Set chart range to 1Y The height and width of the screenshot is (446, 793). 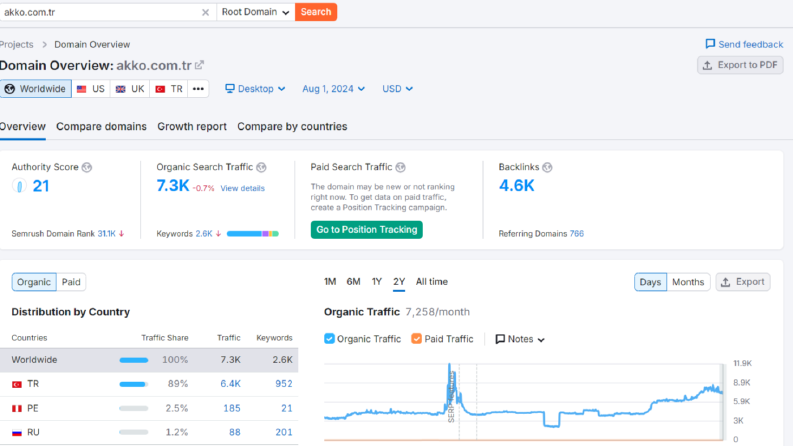click(x=377, y=282)
